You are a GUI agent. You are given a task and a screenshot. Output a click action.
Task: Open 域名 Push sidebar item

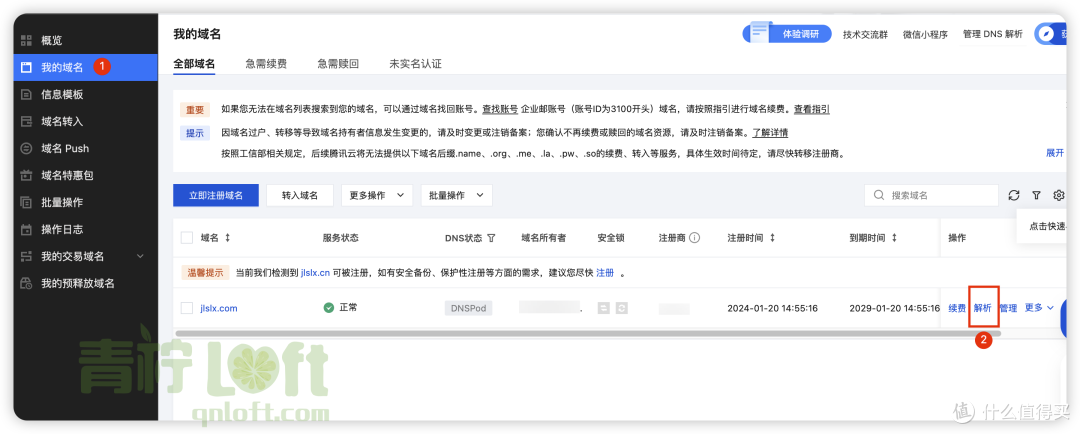[x=65, y=148]
